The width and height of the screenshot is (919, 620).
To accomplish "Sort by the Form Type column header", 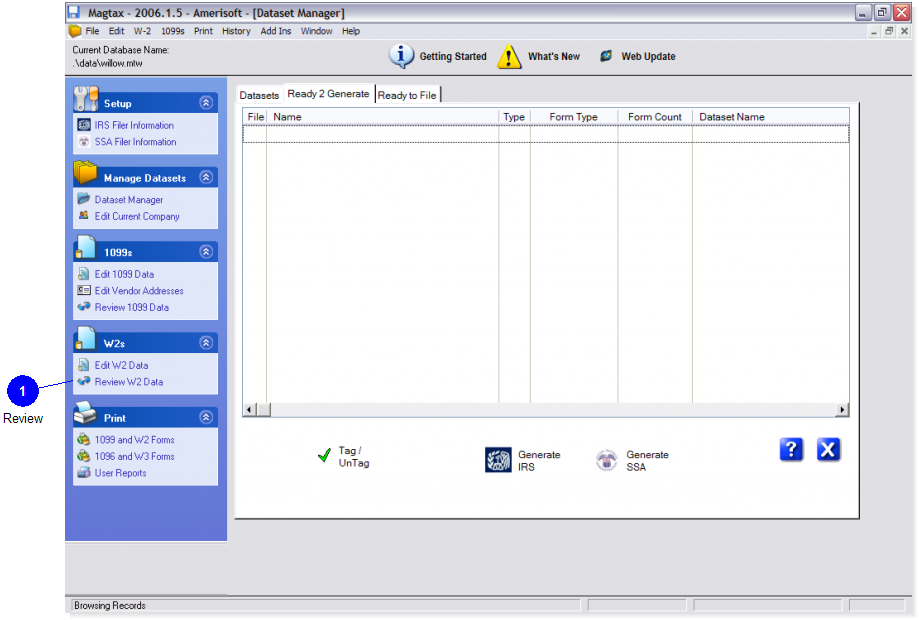I will coord(574,117).
